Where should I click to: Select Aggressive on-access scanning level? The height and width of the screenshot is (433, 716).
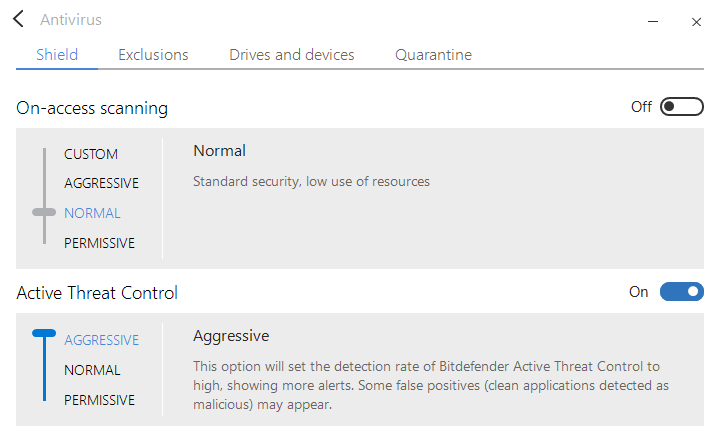click(101, 183)
